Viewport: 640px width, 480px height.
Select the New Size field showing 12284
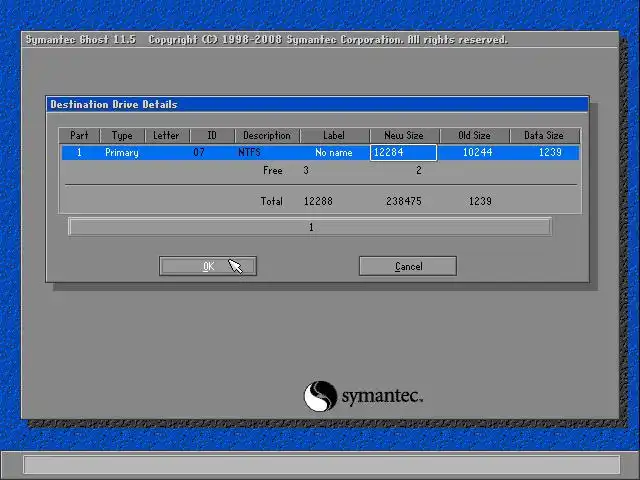click(403, 153)
